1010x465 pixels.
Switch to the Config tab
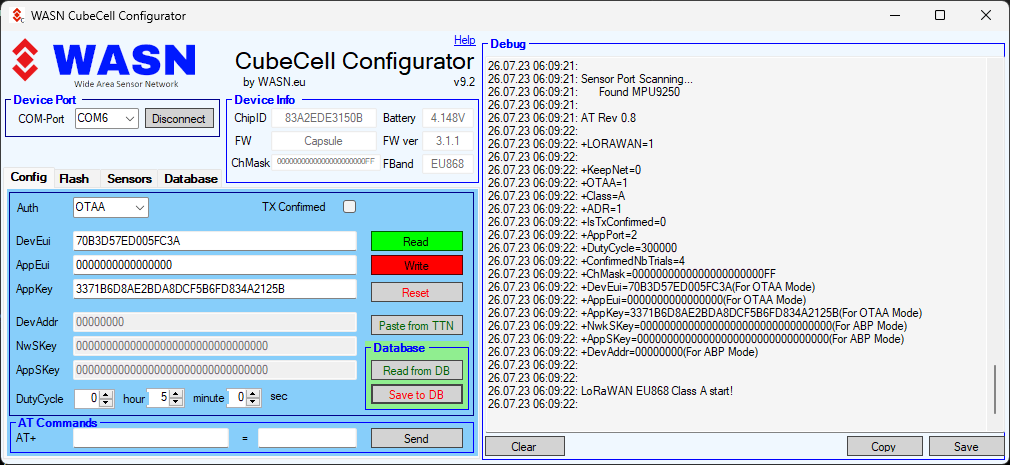[29, 178]
